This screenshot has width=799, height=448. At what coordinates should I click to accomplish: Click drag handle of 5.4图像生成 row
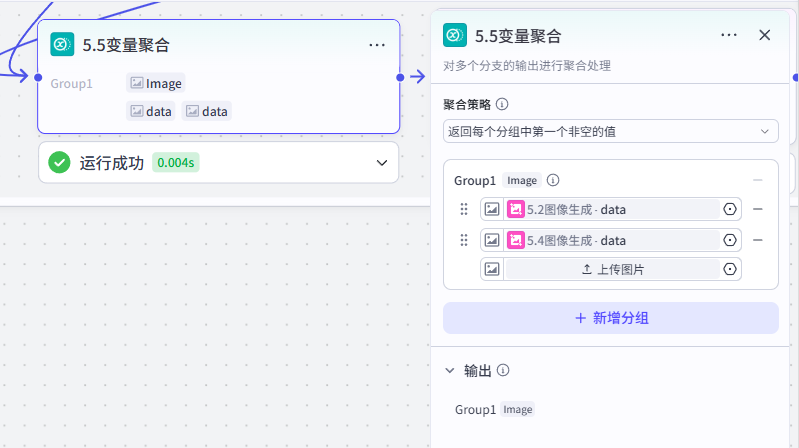click(x=464, y=240)
